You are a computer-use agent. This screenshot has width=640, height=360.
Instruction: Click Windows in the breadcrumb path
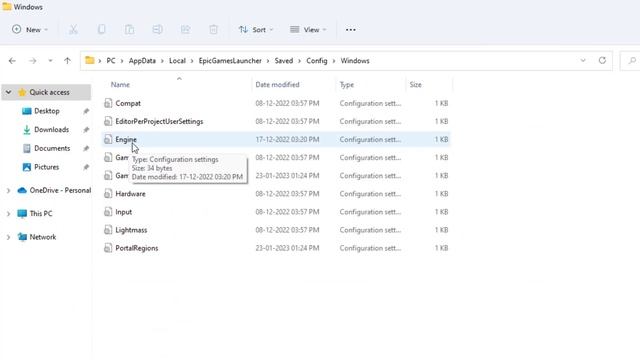355,61
